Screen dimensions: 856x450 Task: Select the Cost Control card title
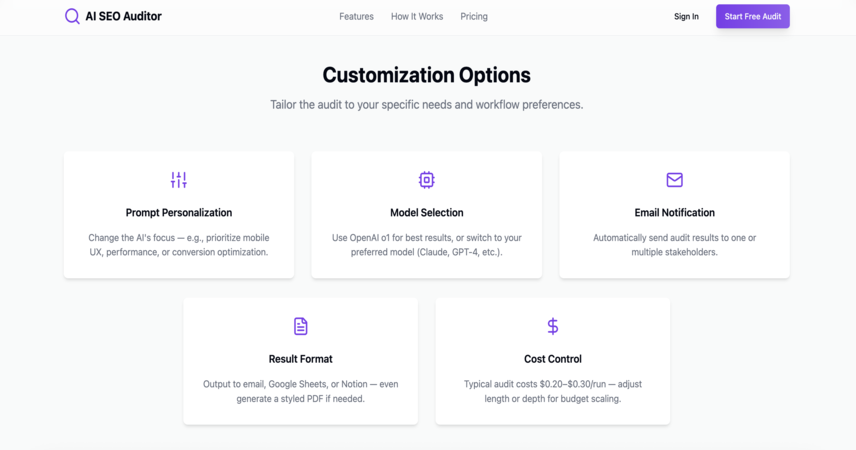552,359
